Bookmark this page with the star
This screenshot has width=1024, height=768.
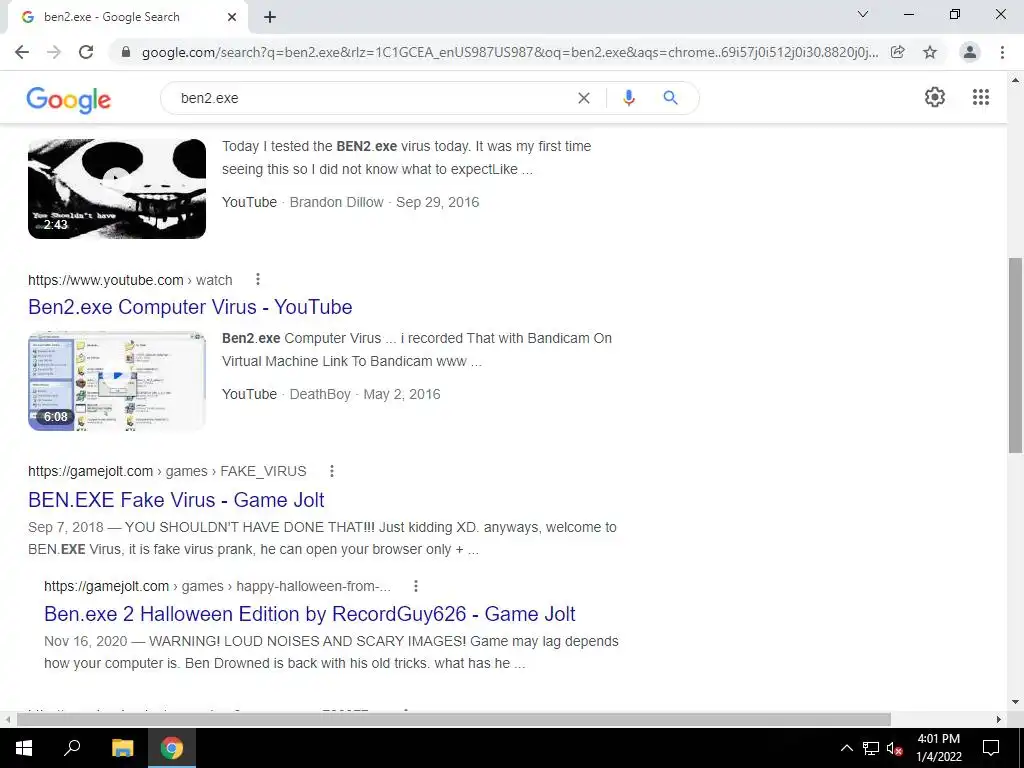[x=930, y=52]
